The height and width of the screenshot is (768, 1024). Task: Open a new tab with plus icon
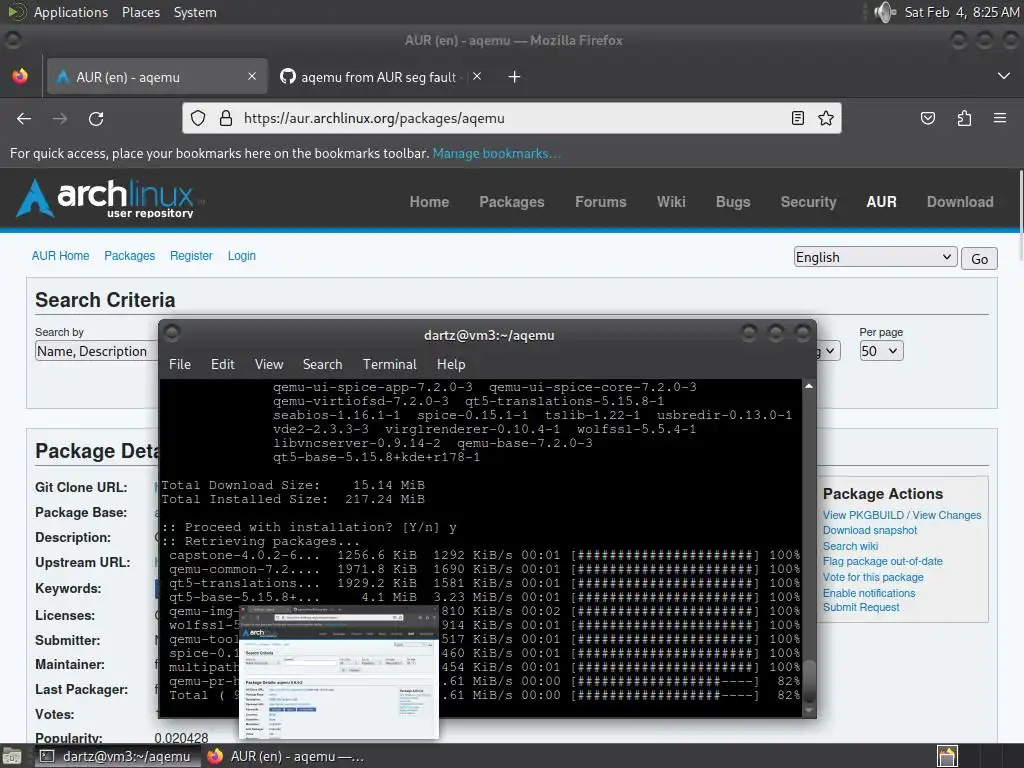click(x=515, y=77)
